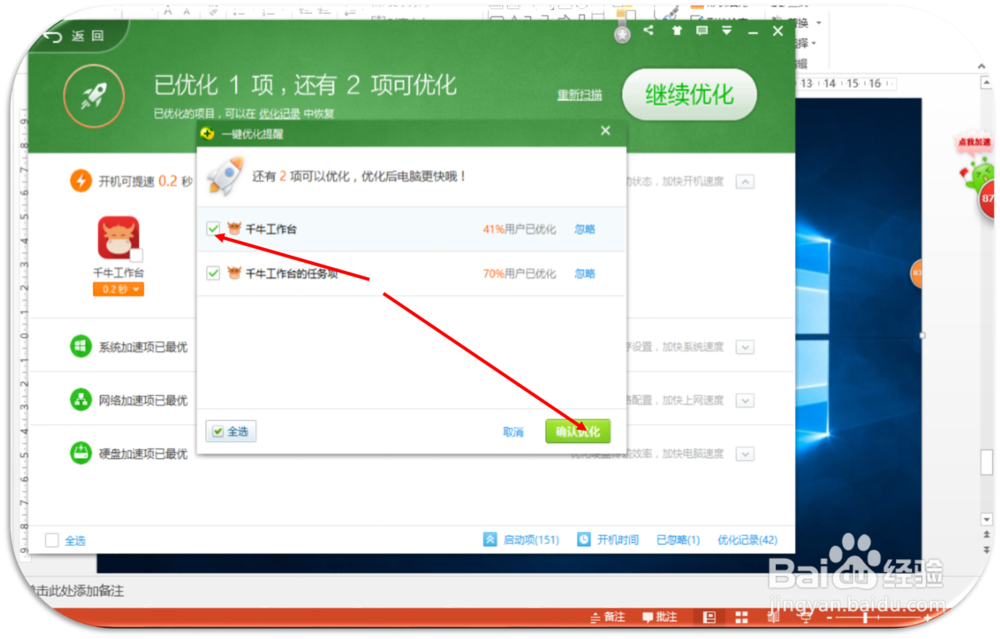The height and width of the screenshot is (639, 1000).
Task: Click the share icon in title bar
Action: point(648,30)
